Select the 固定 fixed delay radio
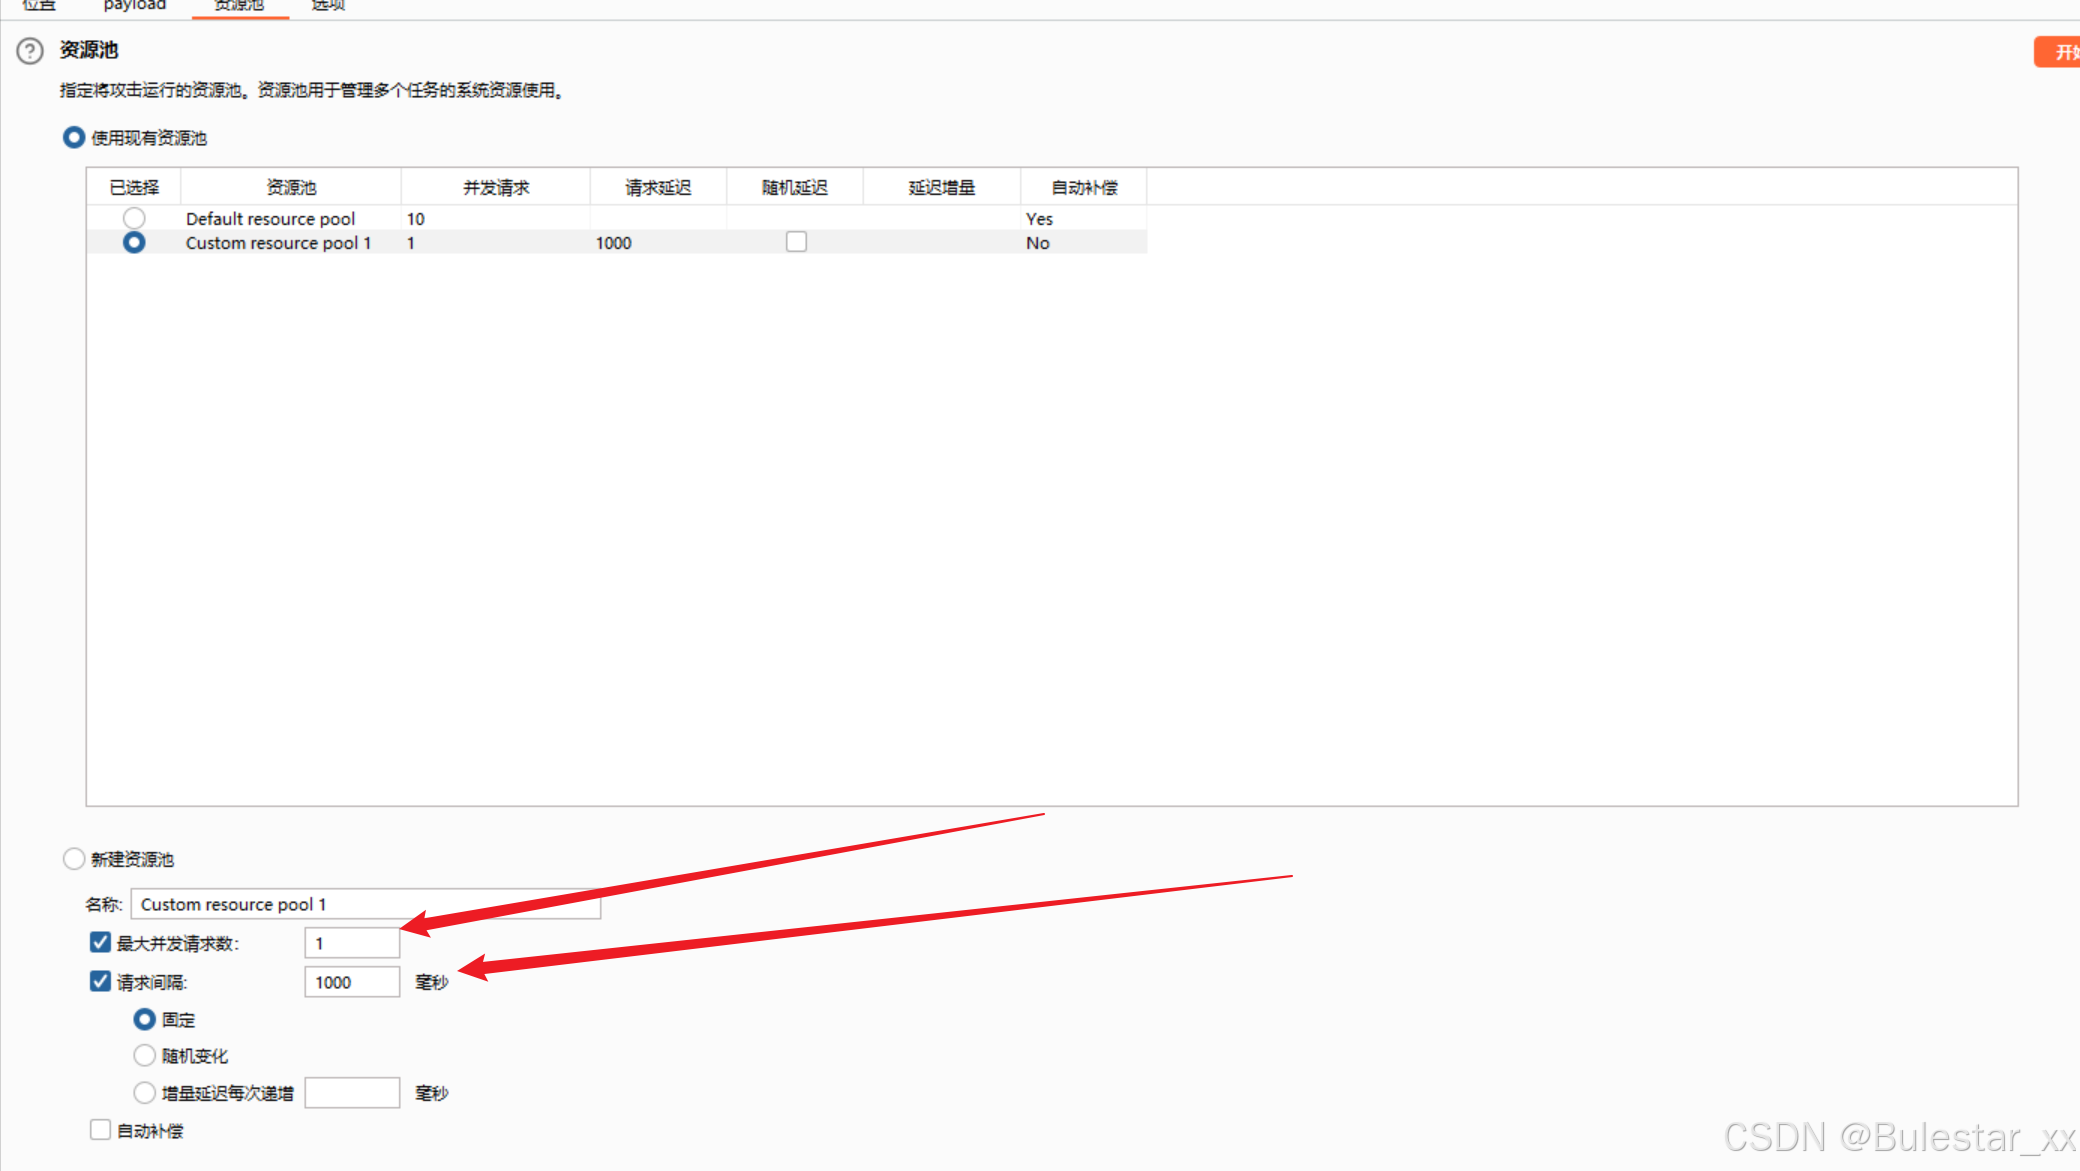Image resolution: width=2080 pixels, height=1171 pixels. 145,1019
